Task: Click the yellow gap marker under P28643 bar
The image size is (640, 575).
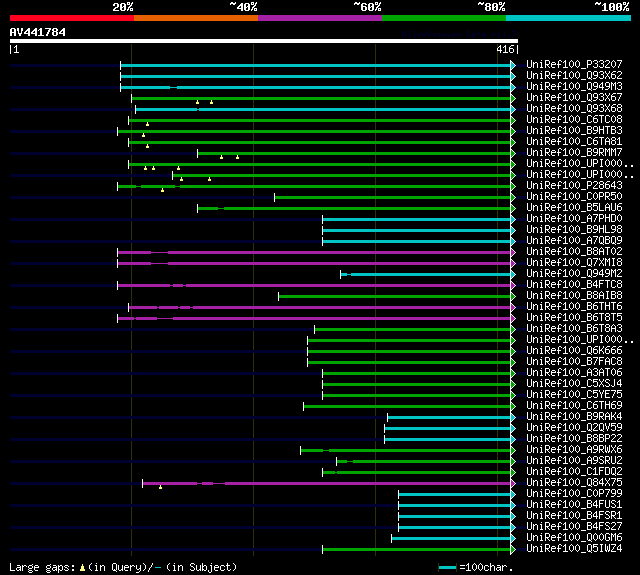Action: pos(162,190)
